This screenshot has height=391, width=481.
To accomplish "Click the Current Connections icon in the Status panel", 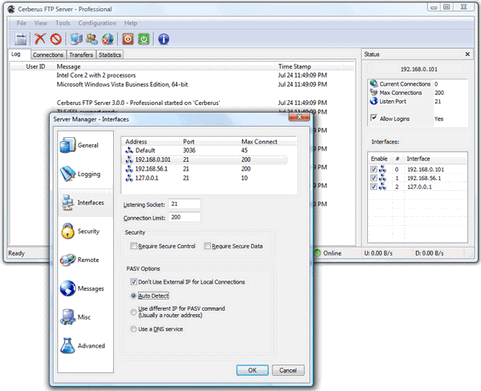I will point(374,84).
